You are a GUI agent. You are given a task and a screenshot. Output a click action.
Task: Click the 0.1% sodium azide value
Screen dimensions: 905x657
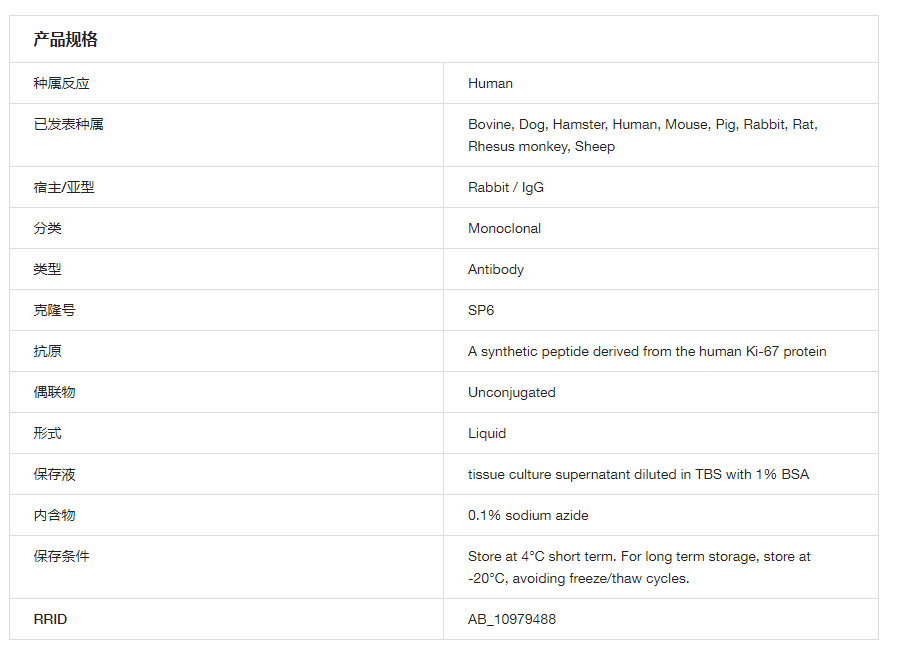point(528,515)
